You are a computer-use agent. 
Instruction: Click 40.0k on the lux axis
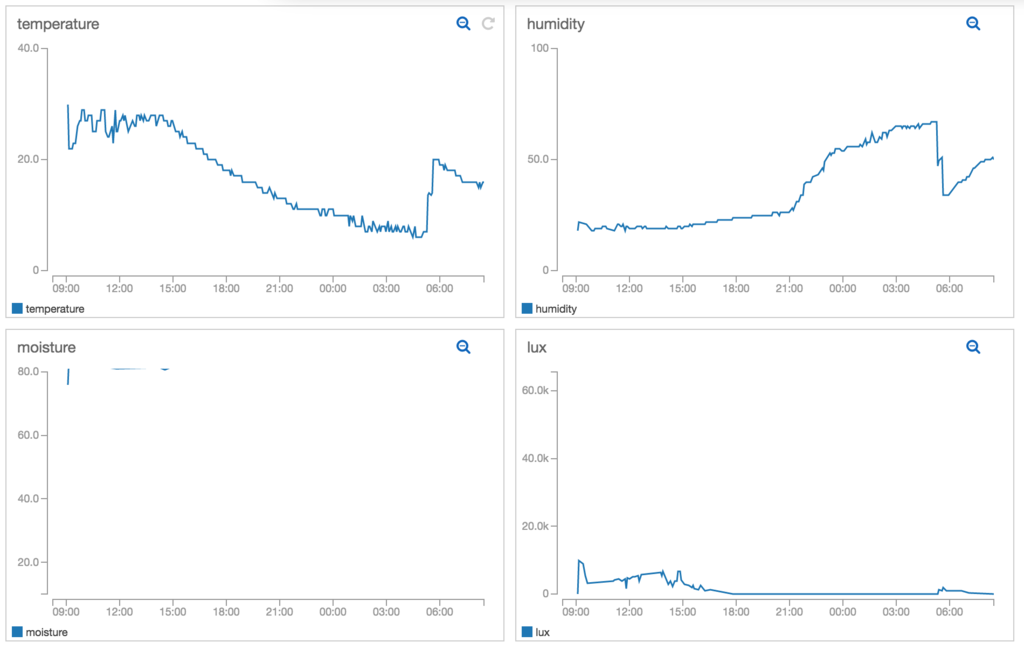(536, 458)
